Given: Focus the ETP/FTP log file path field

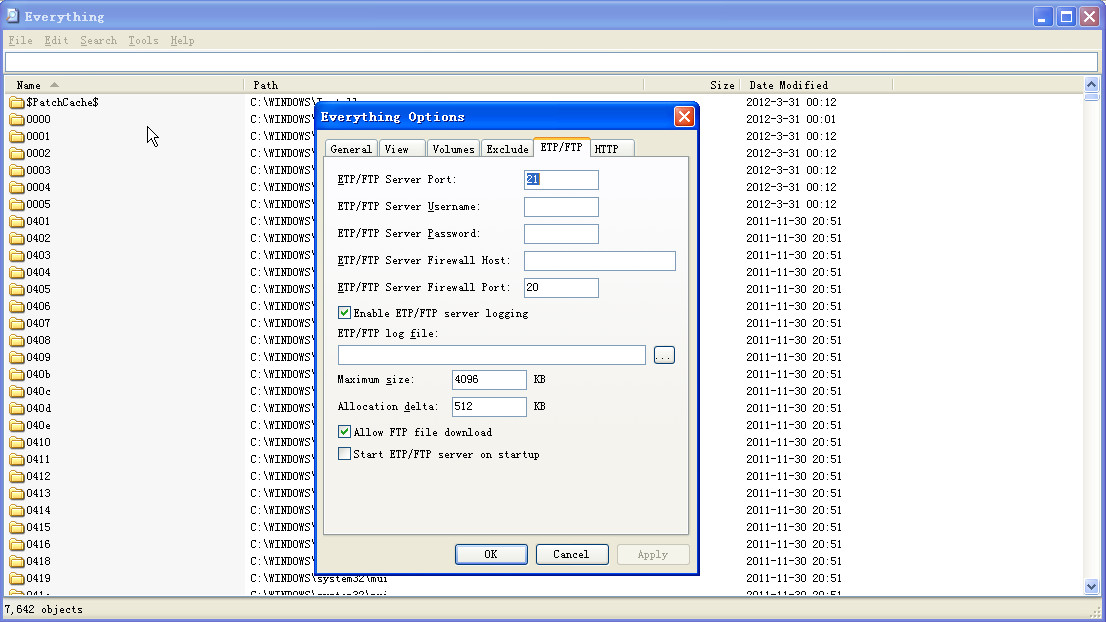Looking at the screenshot, I should pos(492,355).
